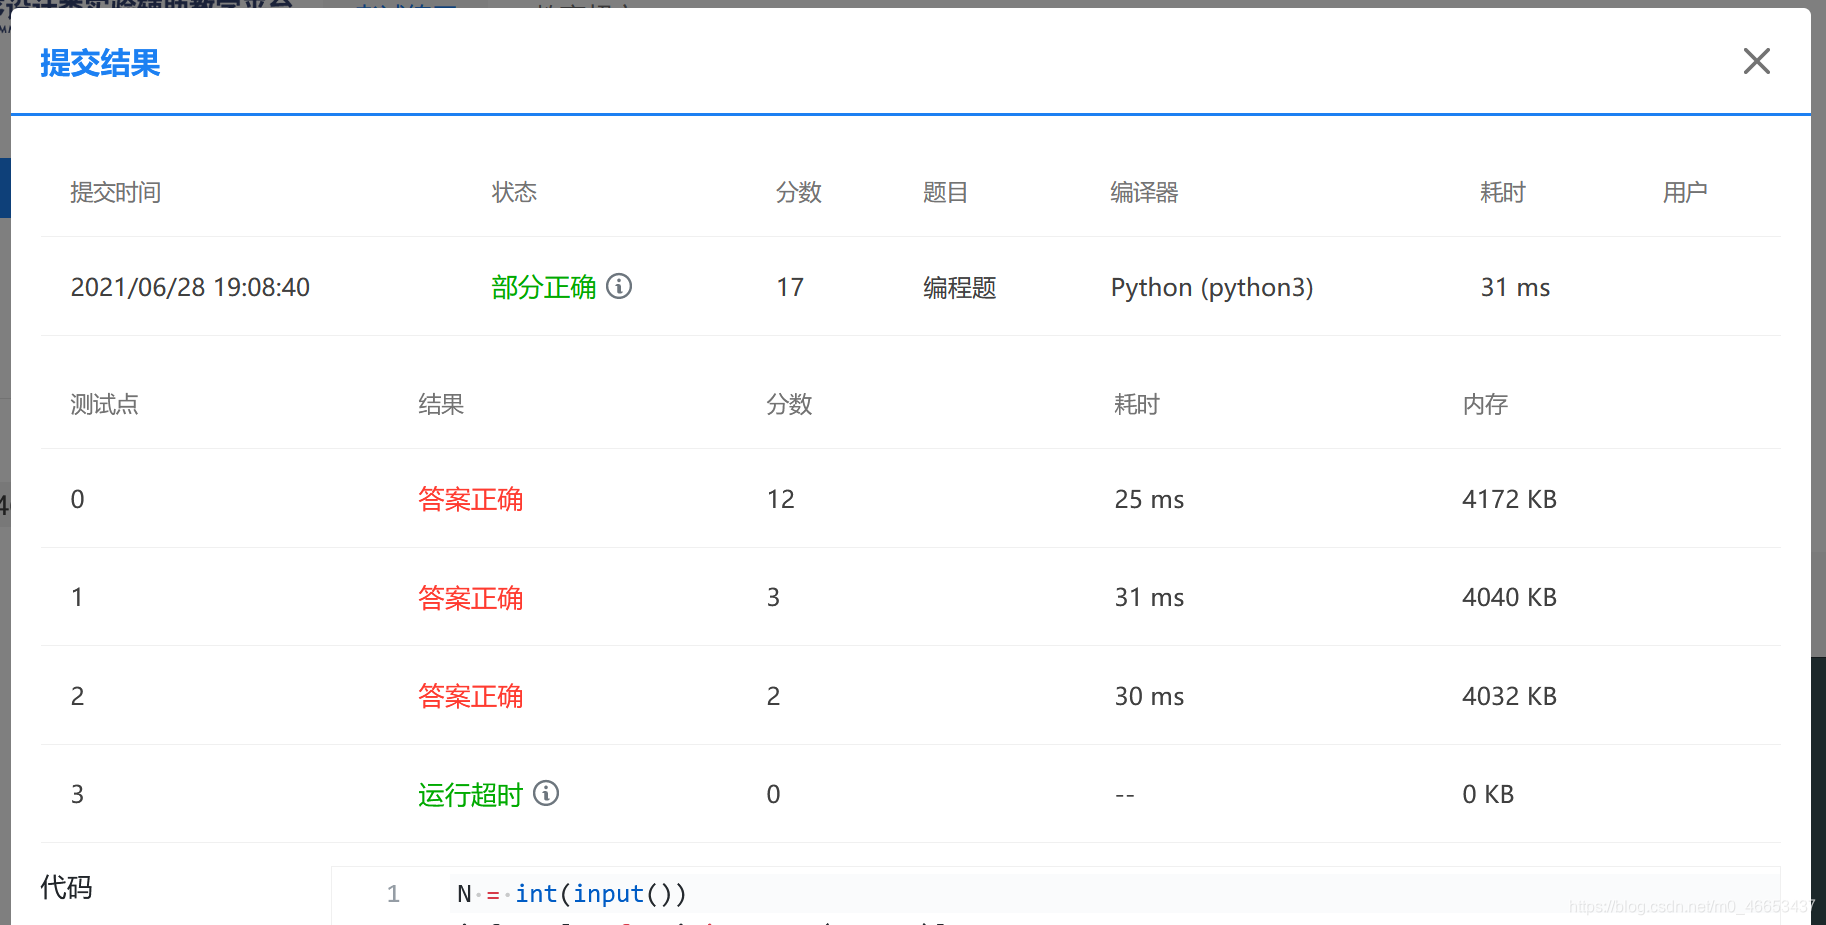Click memory value 4040 KB

pos(1509,598)
